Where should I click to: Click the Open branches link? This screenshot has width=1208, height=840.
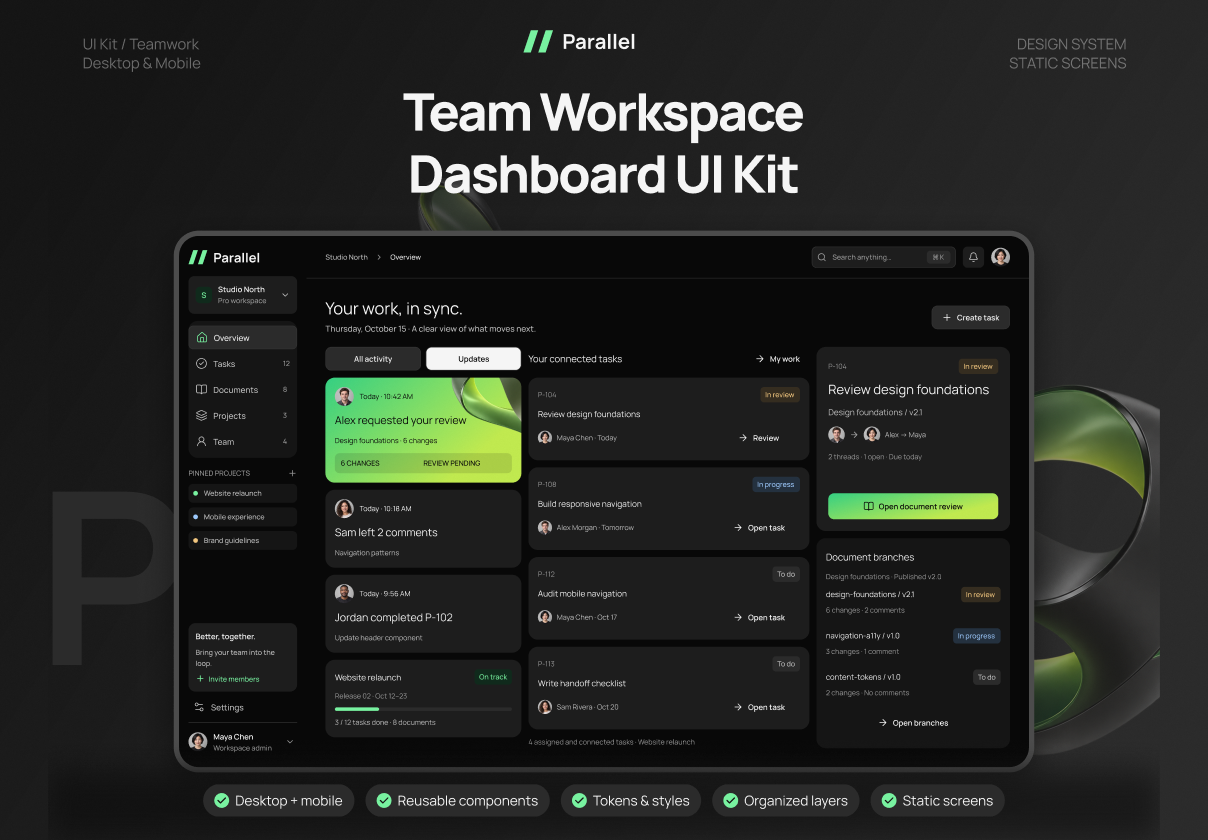click(913, 723)
